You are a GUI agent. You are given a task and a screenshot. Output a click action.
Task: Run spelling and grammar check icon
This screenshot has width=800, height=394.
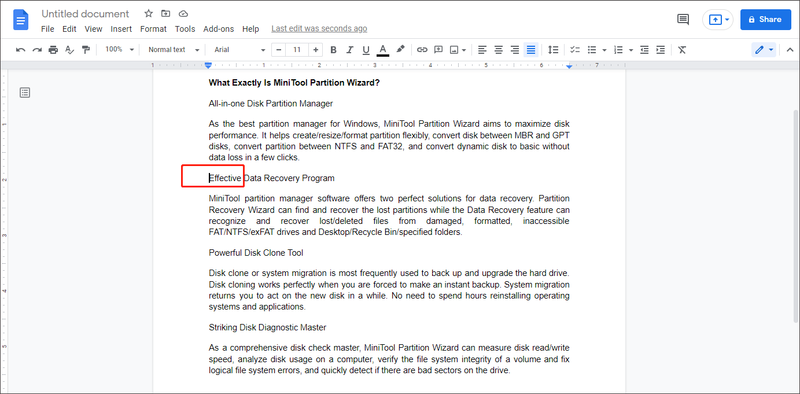(x=70, y=50)
